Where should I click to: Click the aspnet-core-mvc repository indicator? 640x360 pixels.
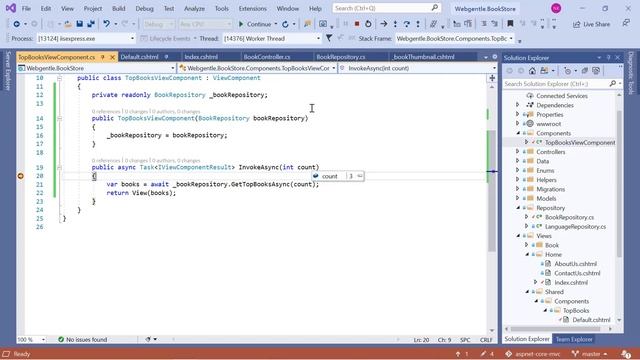coord(533,354)
